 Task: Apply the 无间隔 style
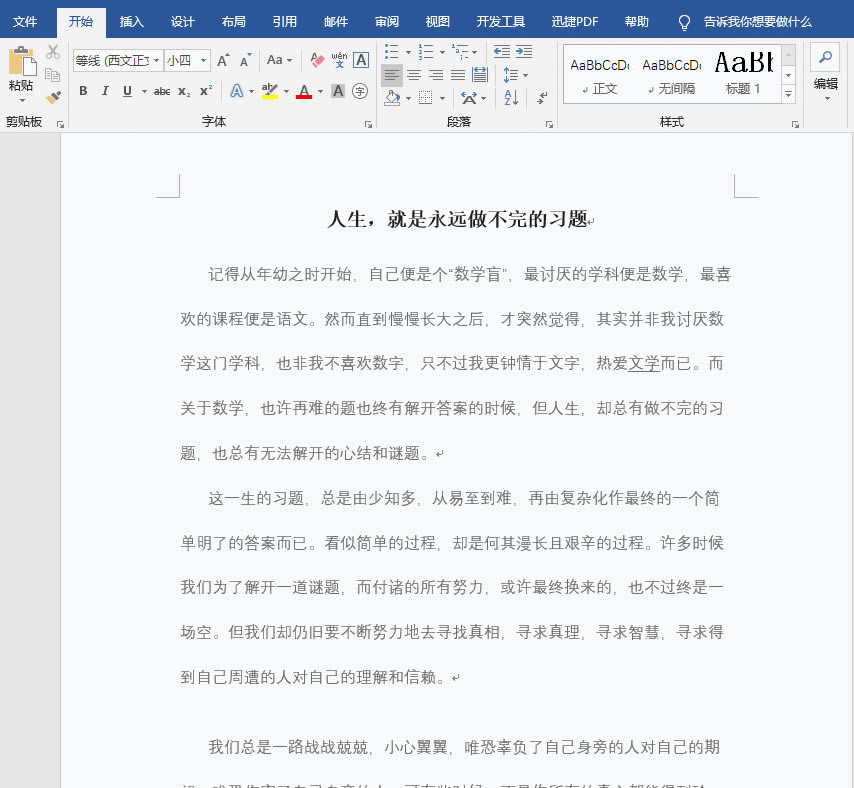[672, 75]
